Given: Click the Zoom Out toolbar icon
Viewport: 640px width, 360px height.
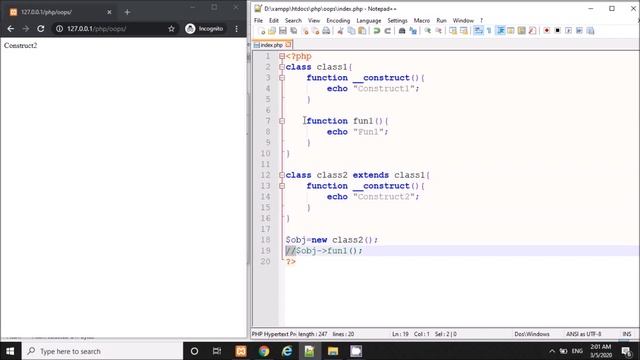Looking at the screenshot, I should pos(439,31).
